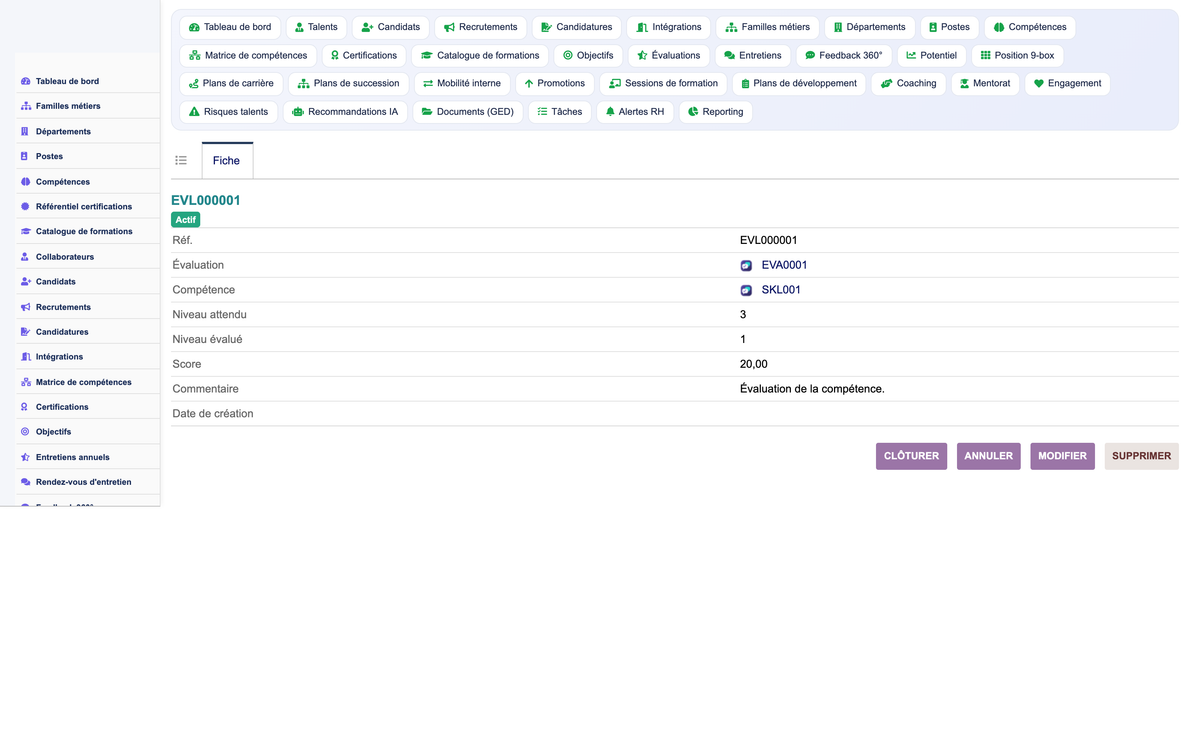This screenshot has width=1200, height=743.
Task: Open Potentiel chip
Action: click(x=931, y=55)
